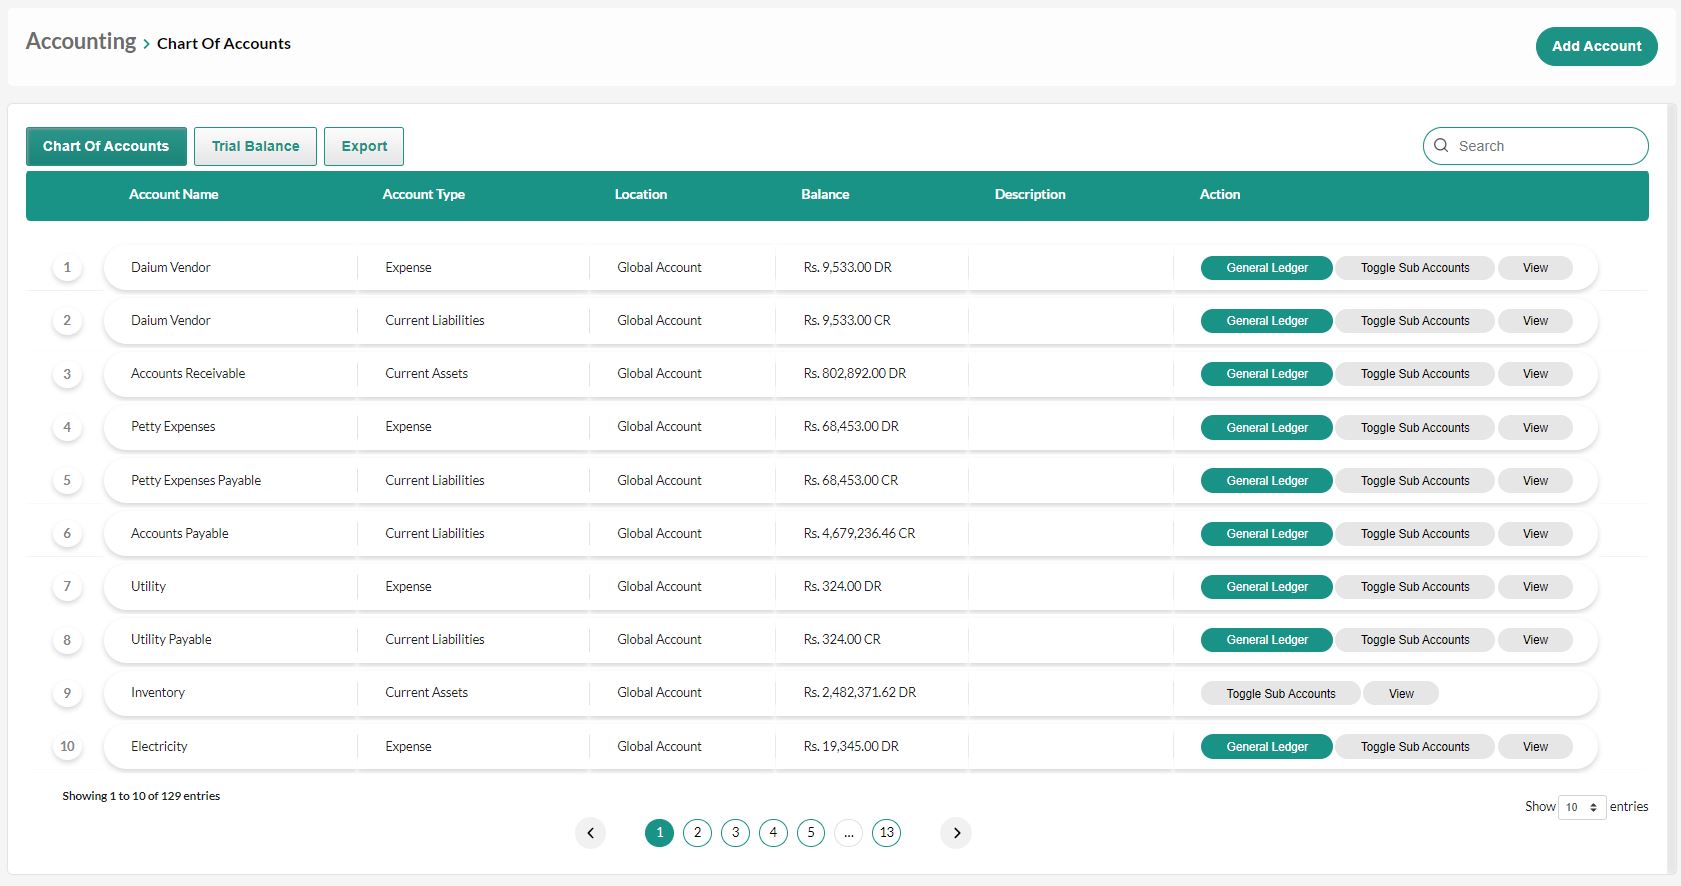1681x886 pixels.
Task: Open General Ledger for Daium Vendor Current Liabilities
Action: [x=1267, y=321]
